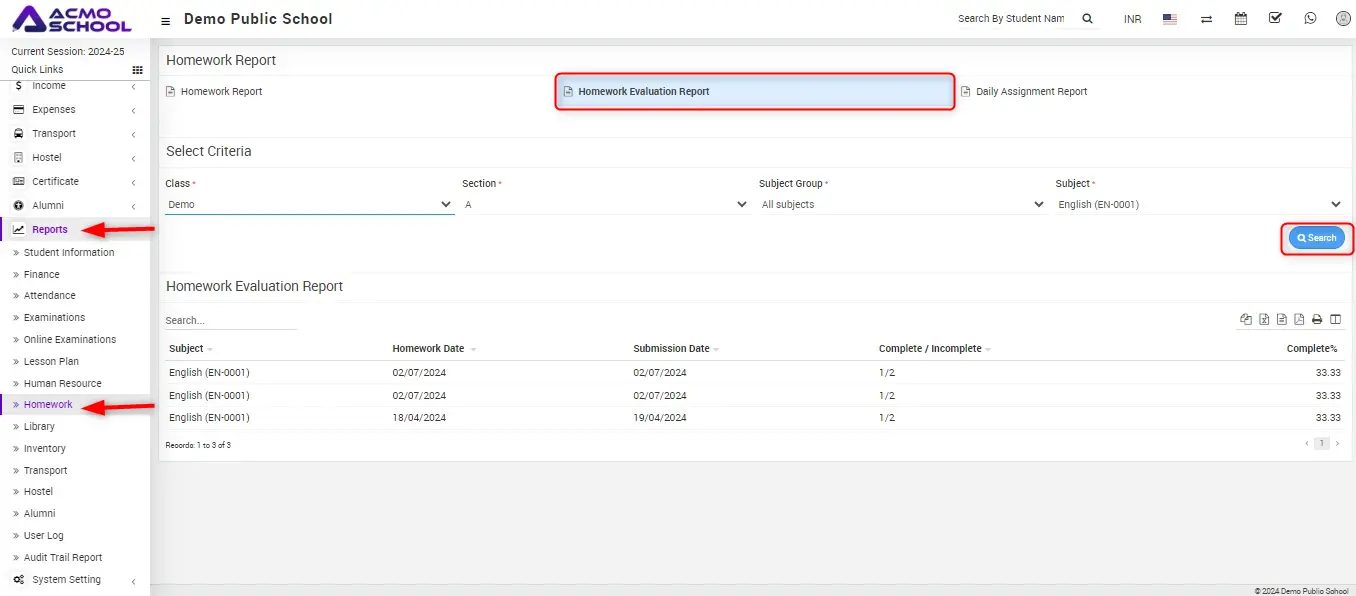Open the Homework Report tab
Image resolution: width=1356 pixels, height=596 pixels.
(x=221, y=91)
